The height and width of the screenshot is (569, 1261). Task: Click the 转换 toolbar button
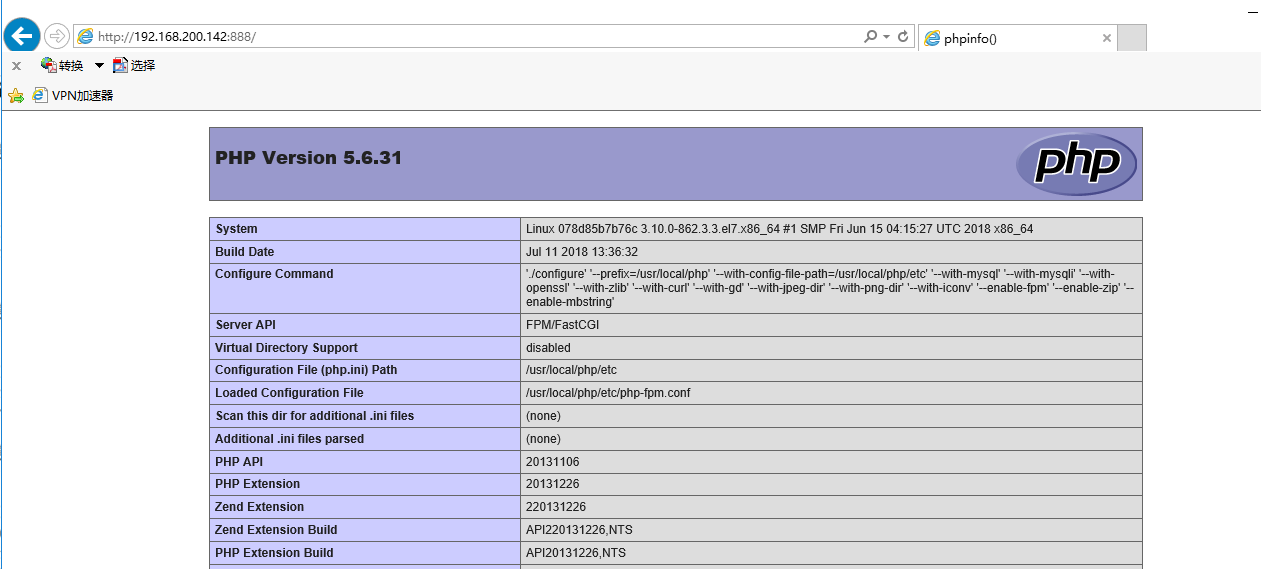tap(62, 66)
